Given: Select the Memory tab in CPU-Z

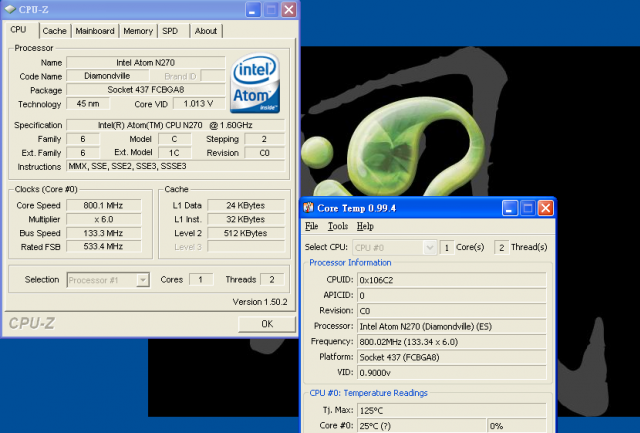Looking at the screenshot, I should 138,31.
